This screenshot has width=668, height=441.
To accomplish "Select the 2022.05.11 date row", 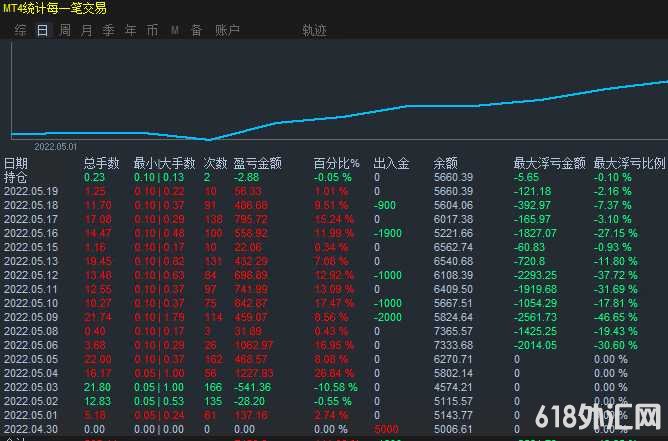I will [x=31, y=289].
